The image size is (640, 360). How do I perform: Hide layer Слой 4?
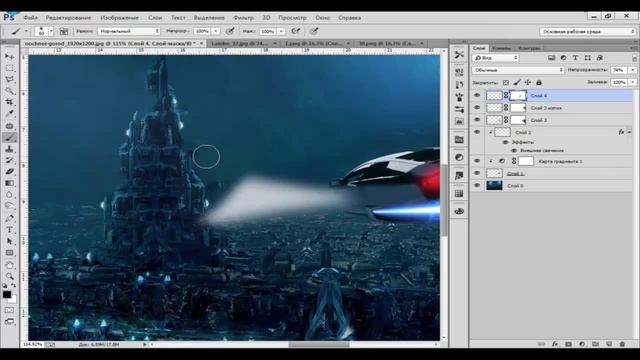pos(477,96)
